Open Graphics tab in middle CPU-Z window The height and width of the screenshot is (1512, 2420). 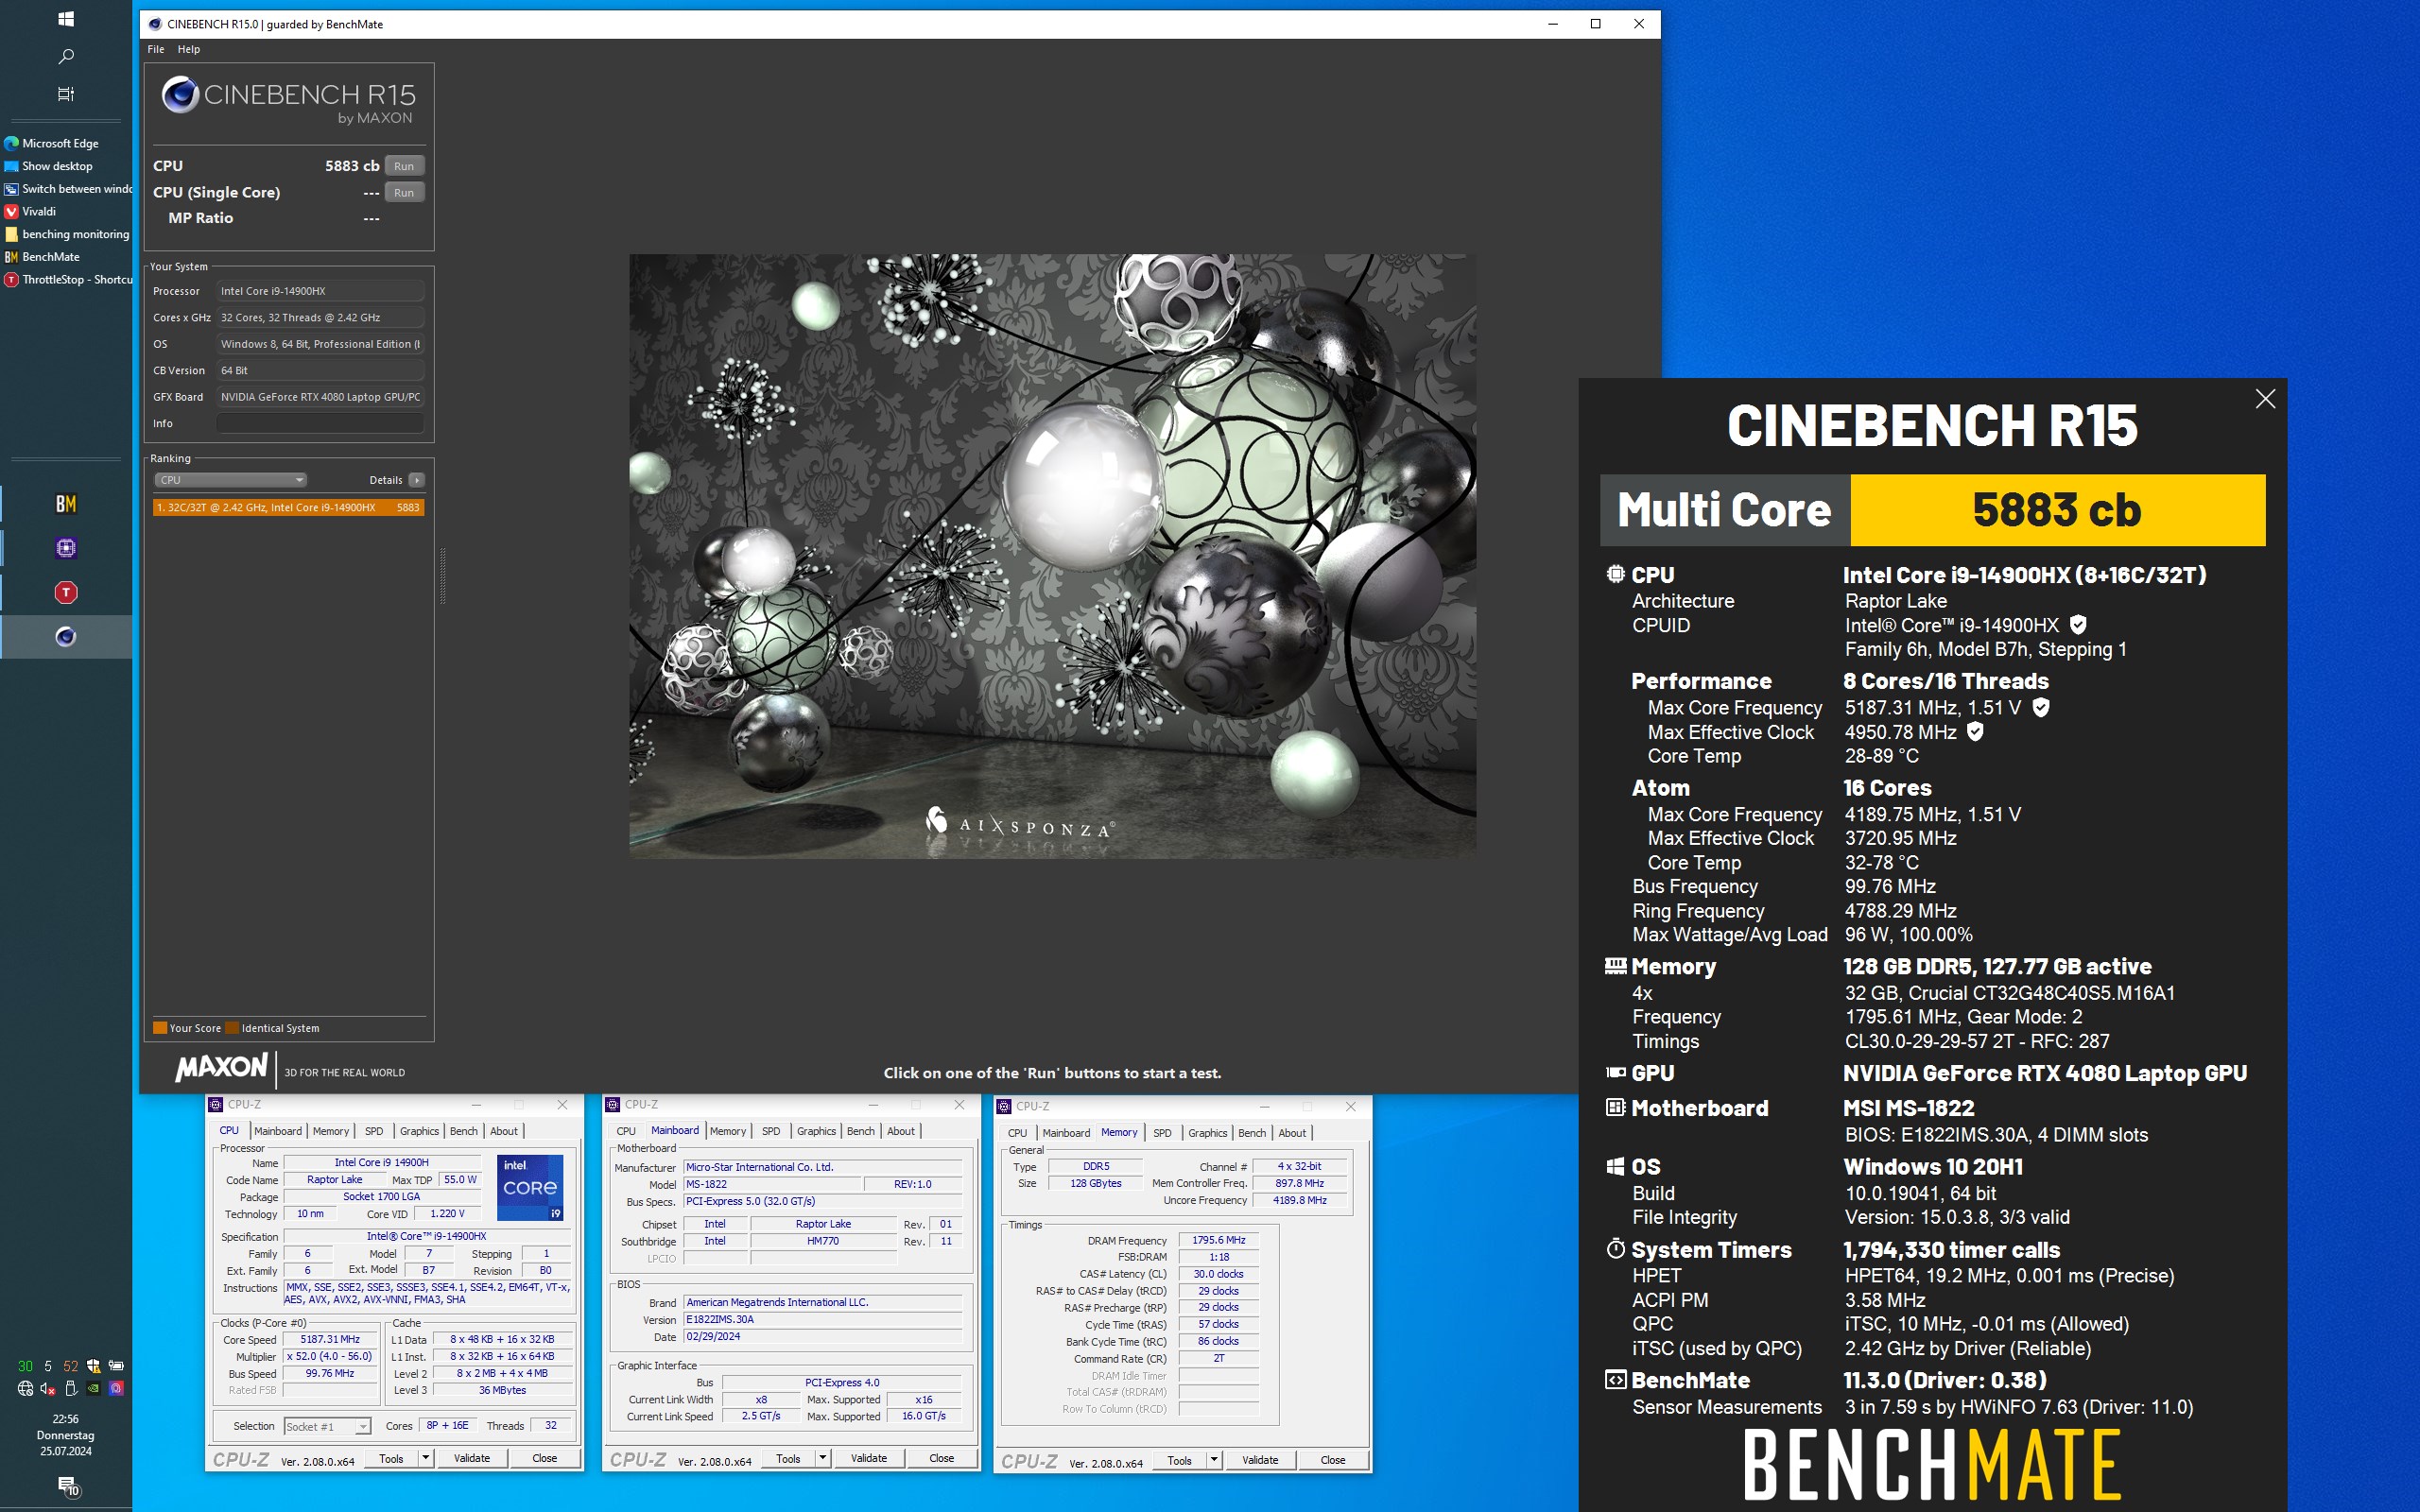(x=816, y=1131)
